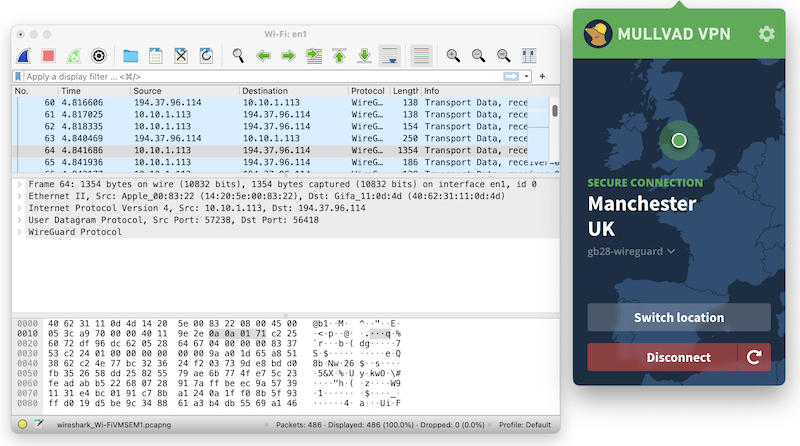Jump to the first packet
This screenshot has height=446, width=800.
tap(339, 56)
